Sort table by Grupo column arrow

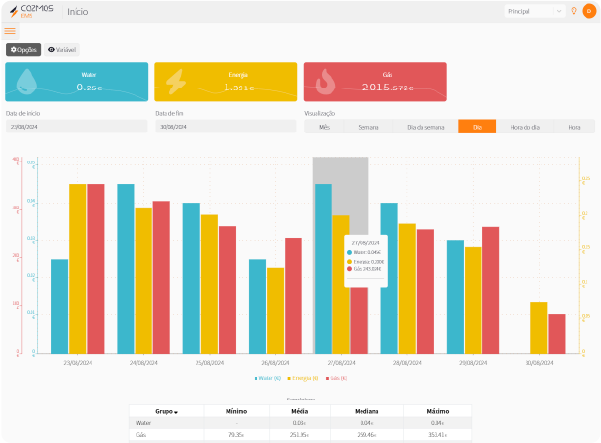[177, 411]
